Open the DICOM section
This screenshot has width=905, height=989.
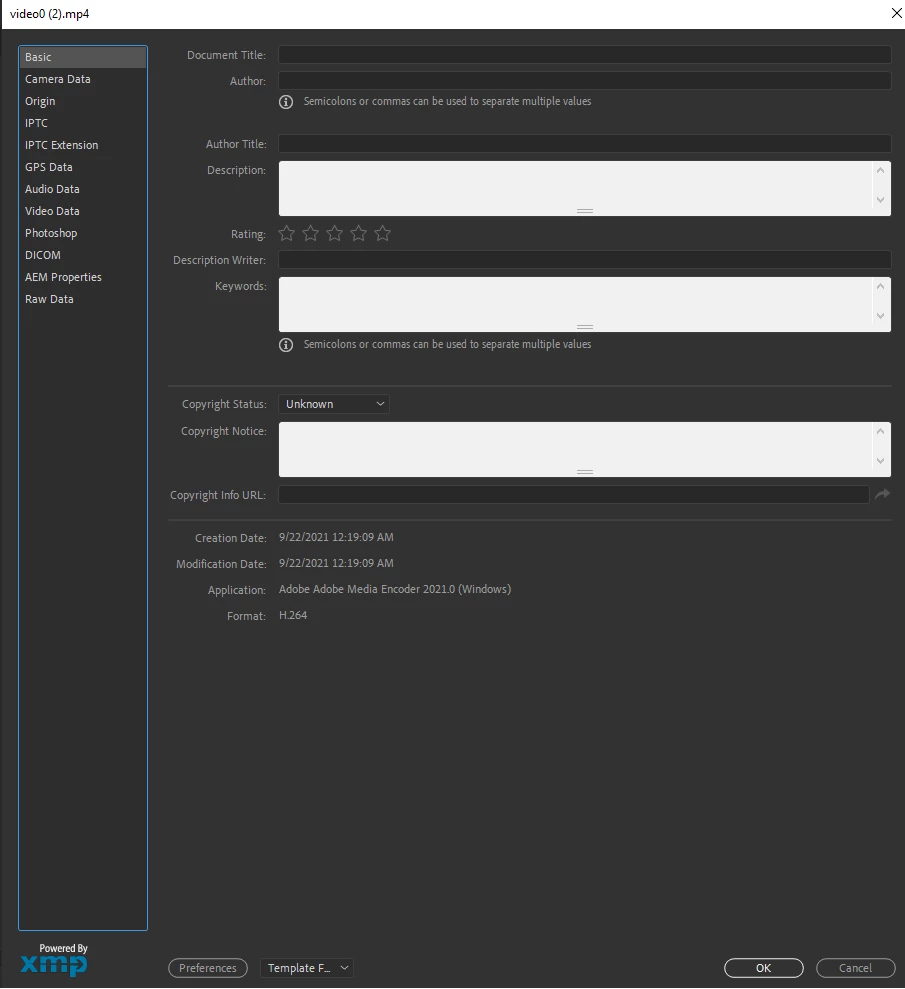[x=83, y=255]
